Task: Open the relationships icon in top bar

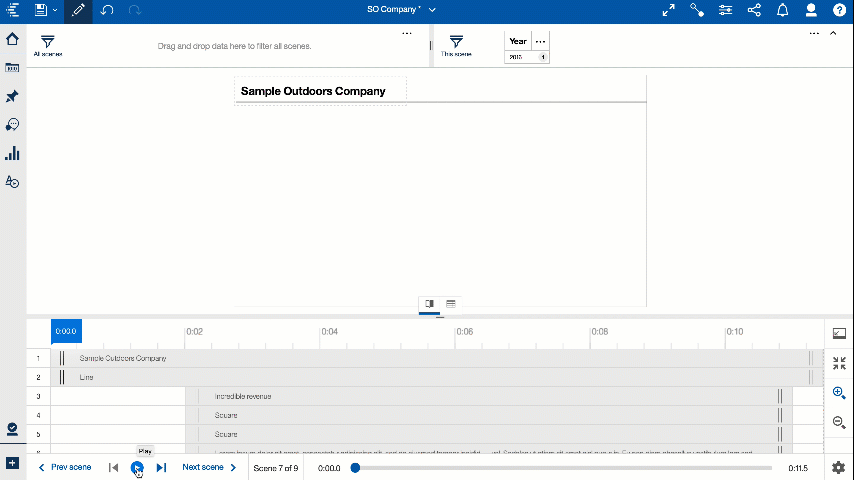Action: click(697, 10)
